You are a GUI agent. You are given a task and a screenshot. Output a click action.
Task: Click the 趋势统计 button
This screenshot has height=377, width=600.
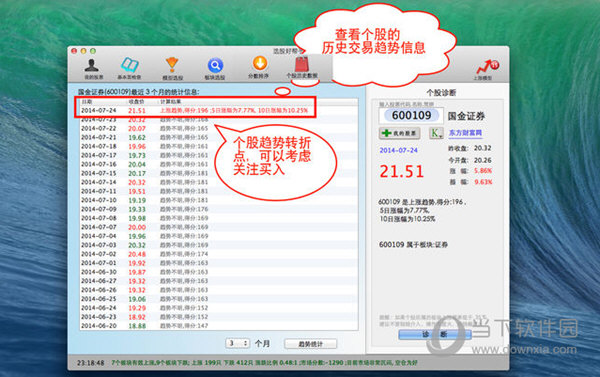(x=310, y=344)
